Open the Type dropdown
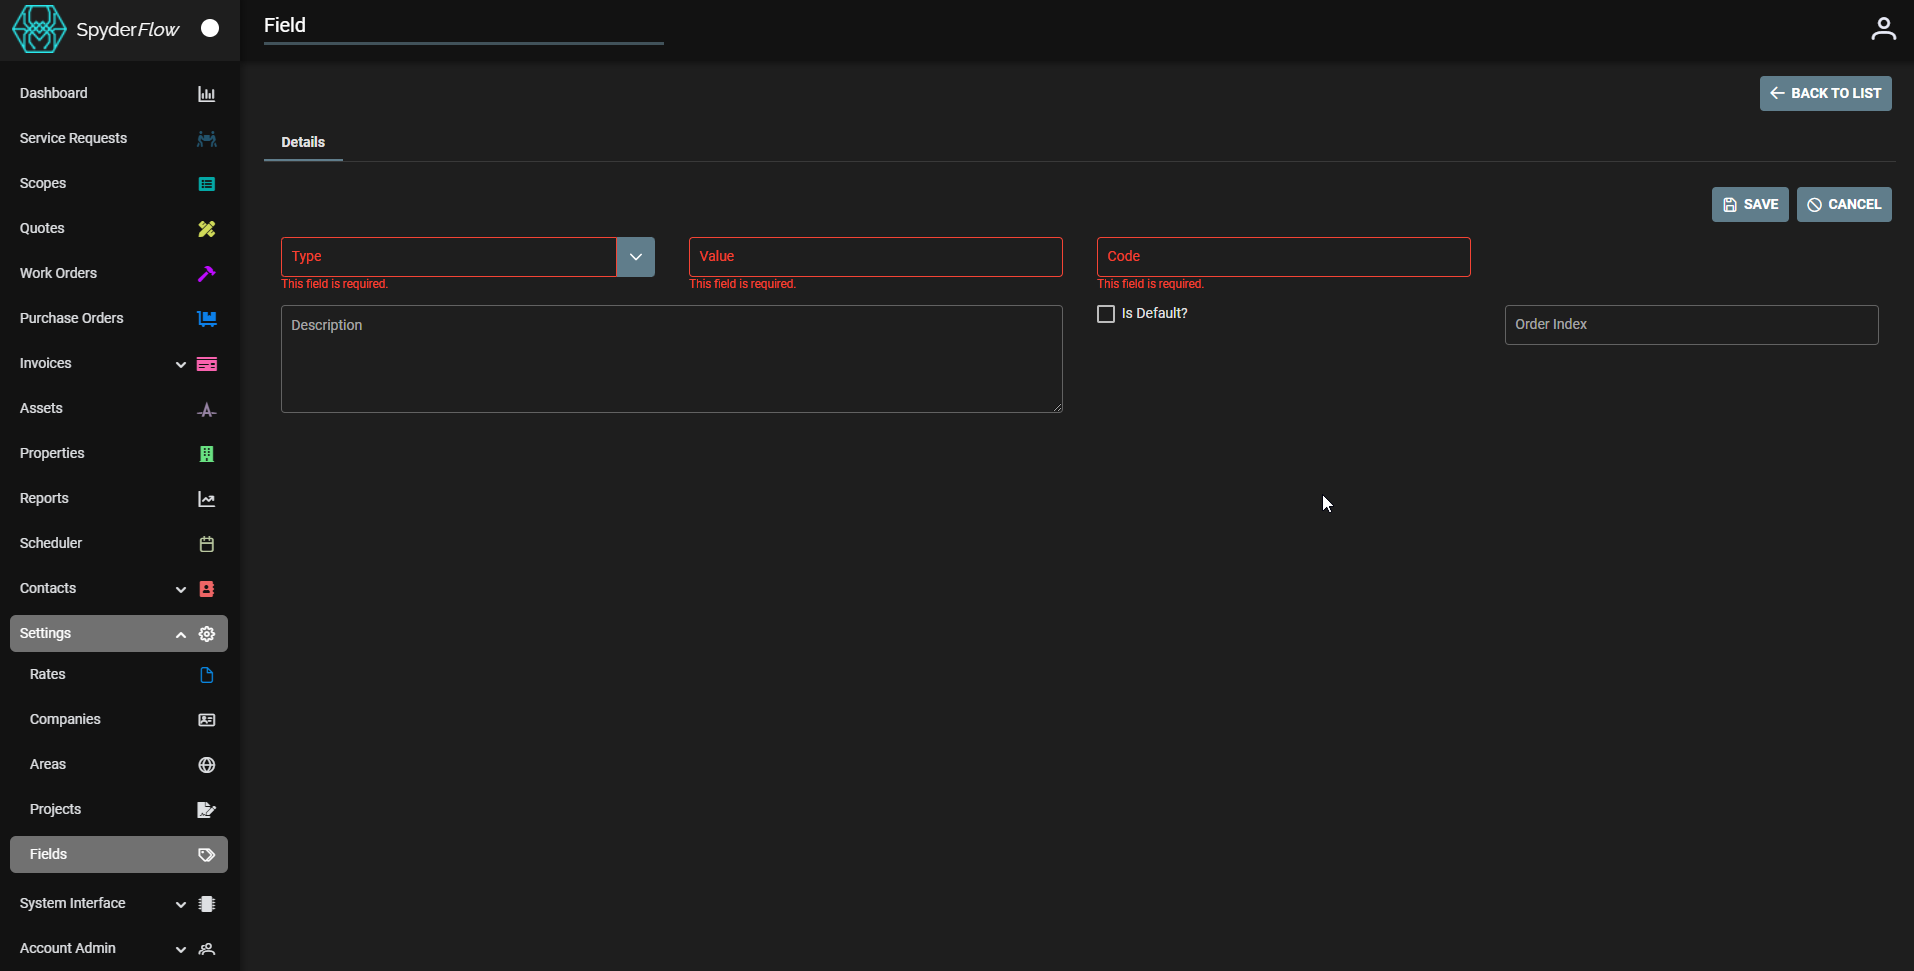This screenshot has height=971, width=1914. tap(634, 257)
